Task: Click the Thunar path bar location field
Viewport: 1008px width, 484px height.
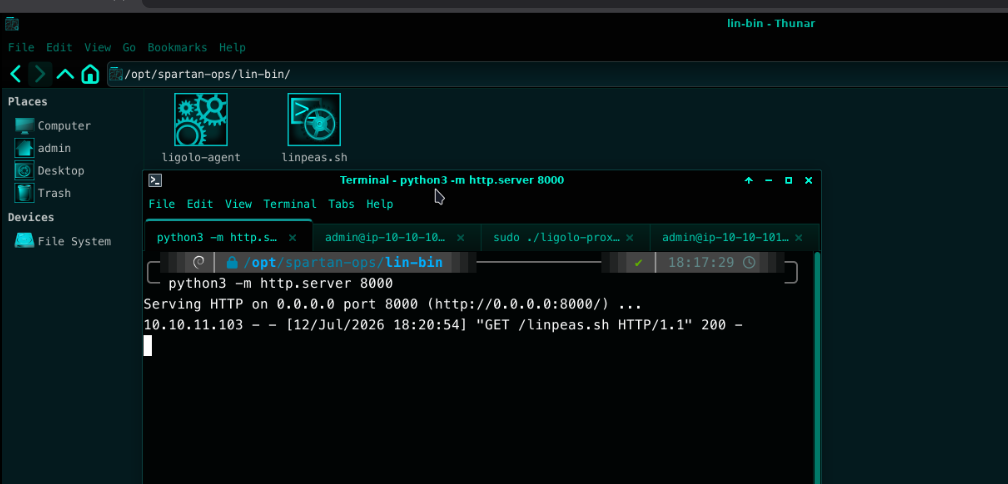Action: (557, 74)
